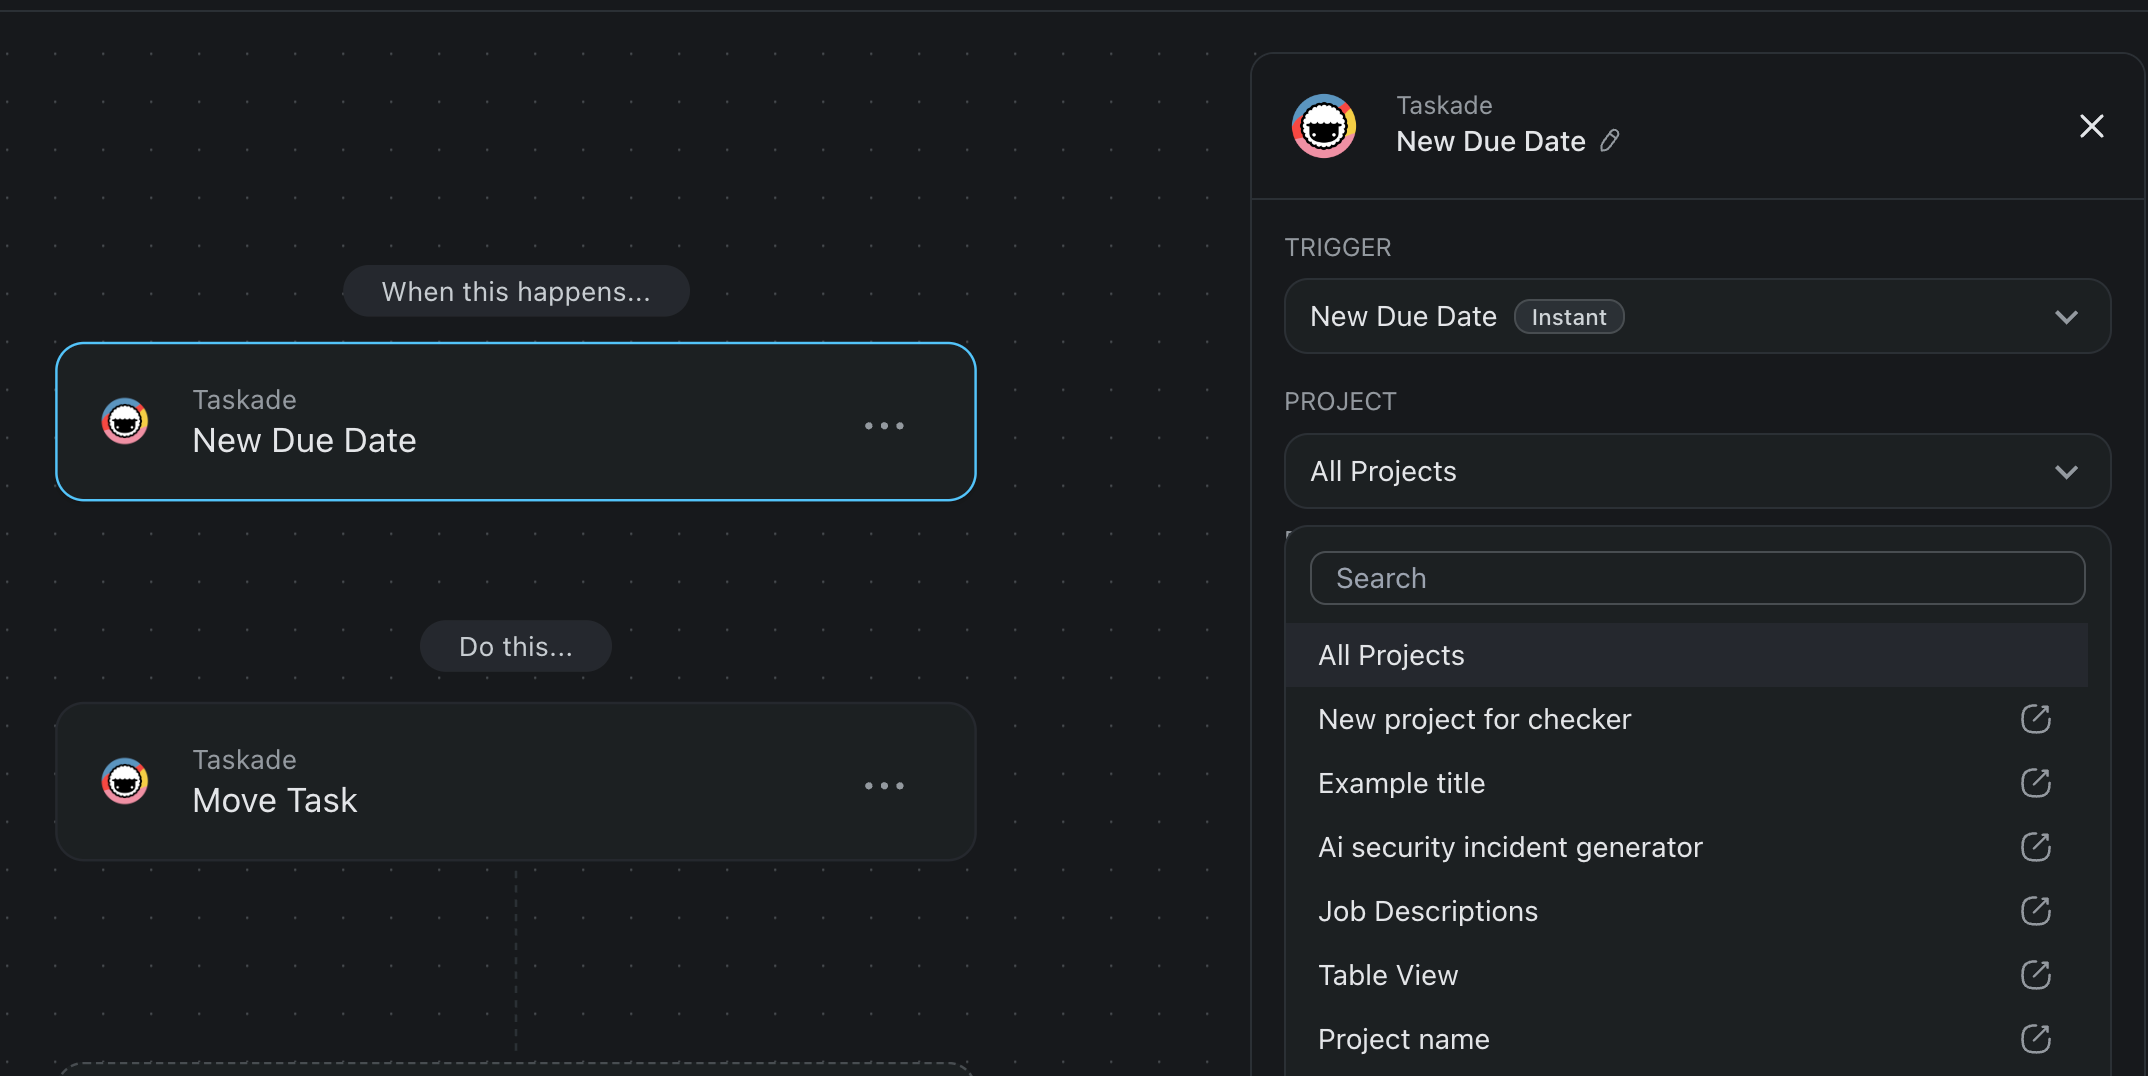The height and width of the screenshot is (1076, 2148).
Task: Choose 'Ai security incident generator' project
Action: click(x=1687, y=847)
